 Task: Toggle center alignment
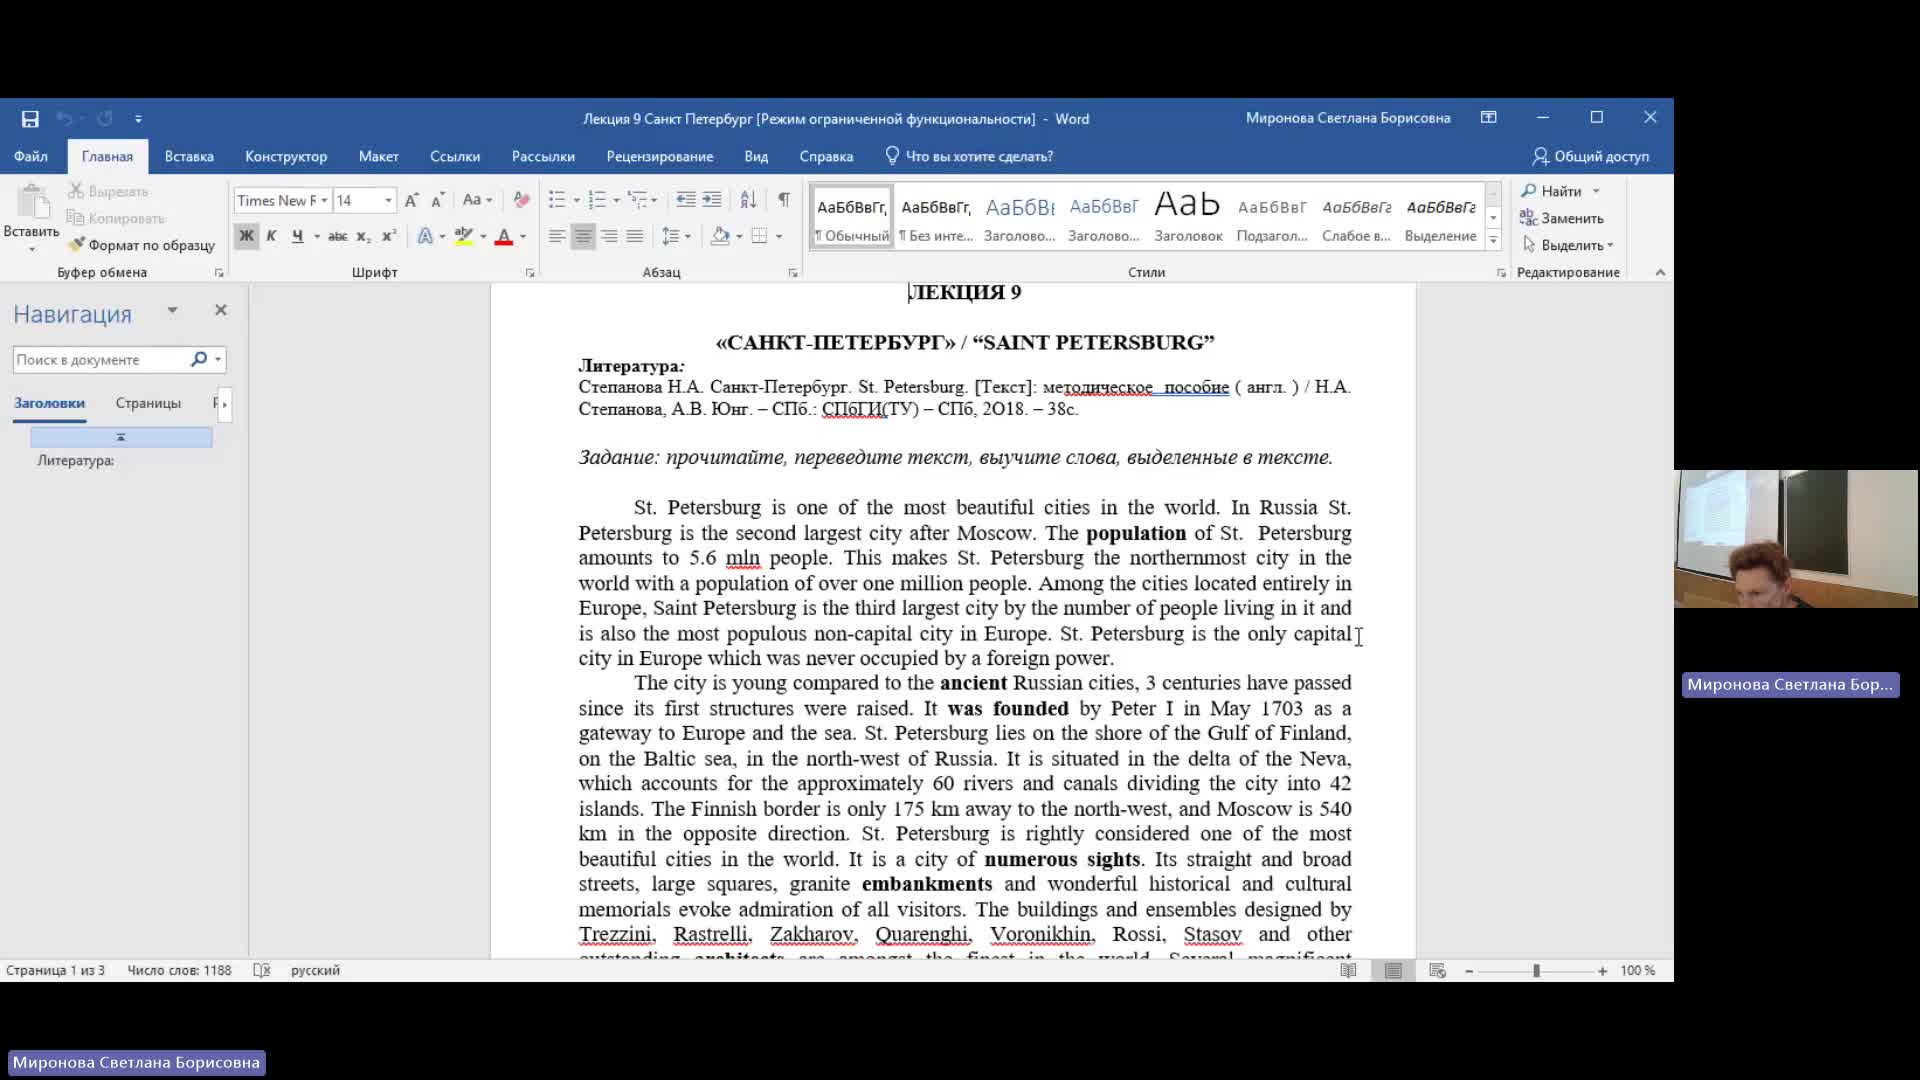583,236
